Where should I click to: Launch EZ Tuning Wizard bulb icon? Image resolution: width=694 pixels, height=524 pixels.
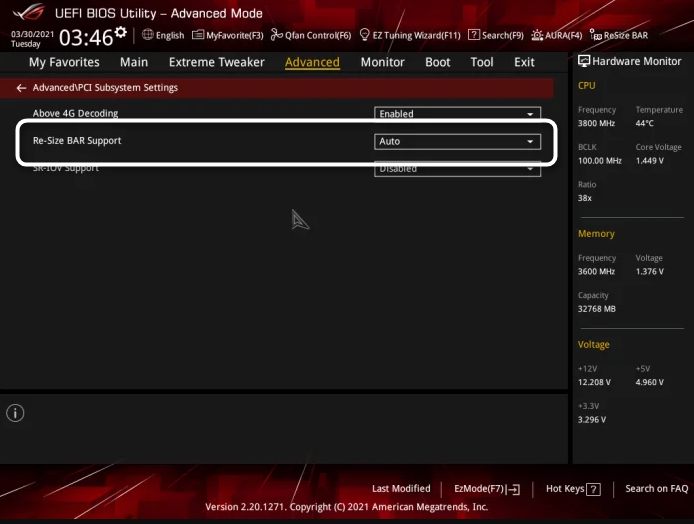coord(364,35)
